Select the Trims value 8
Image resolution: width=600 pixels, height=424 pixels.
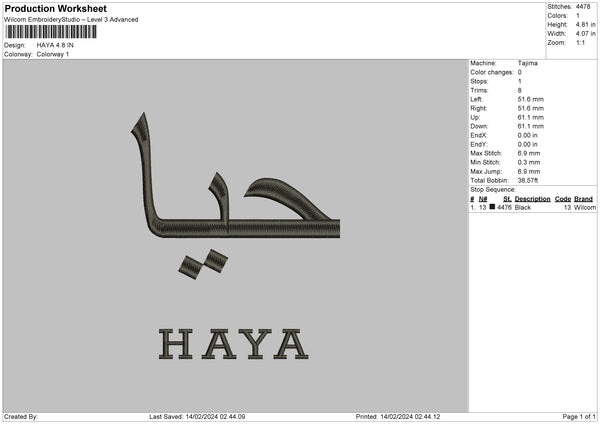coord(520,90)
